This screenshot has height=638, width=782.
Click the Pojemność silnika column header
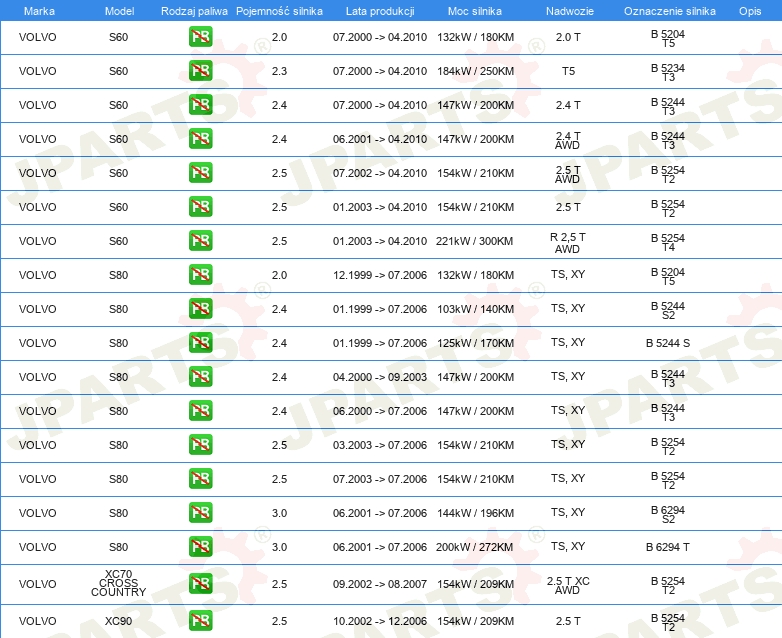pos(279,11)
